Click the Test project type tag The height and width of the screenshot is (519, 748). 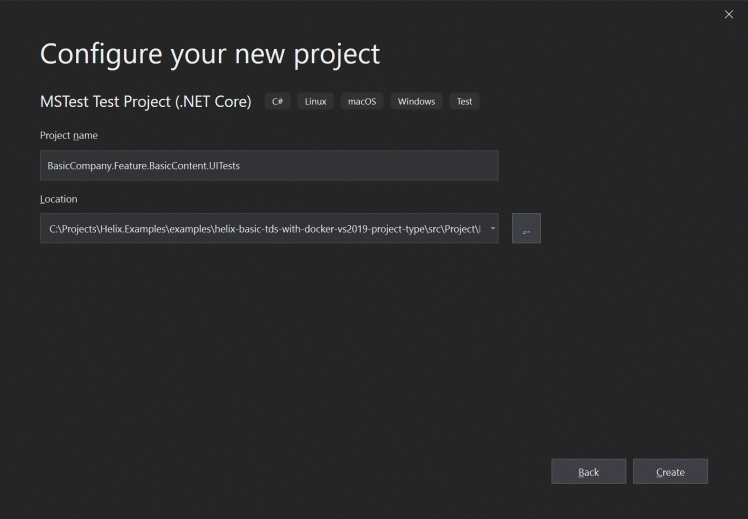click(x=464, y=102)
